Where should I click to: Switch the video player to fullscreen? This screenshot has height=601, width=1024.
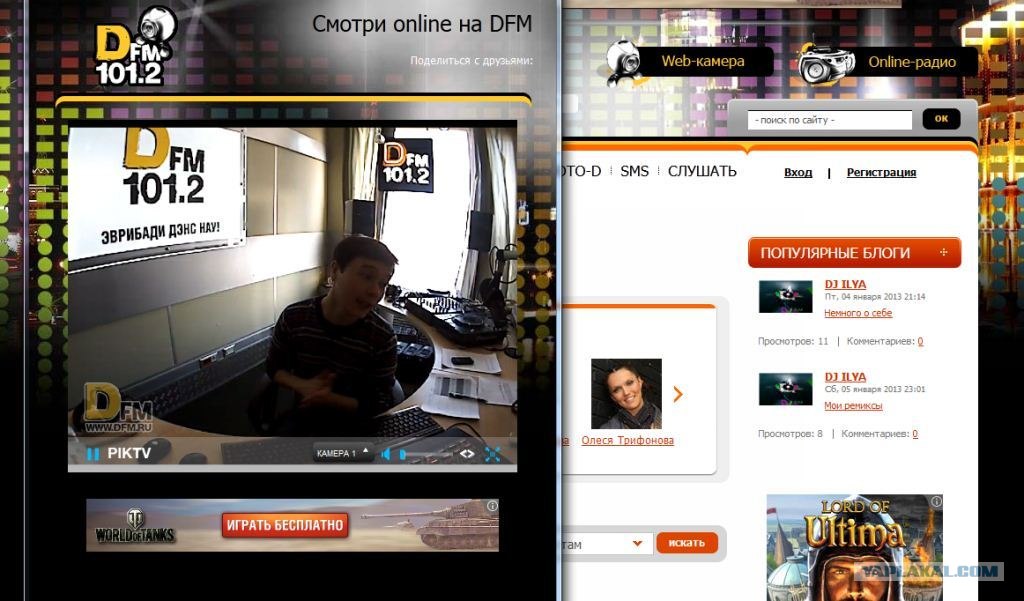pos(492,453)
